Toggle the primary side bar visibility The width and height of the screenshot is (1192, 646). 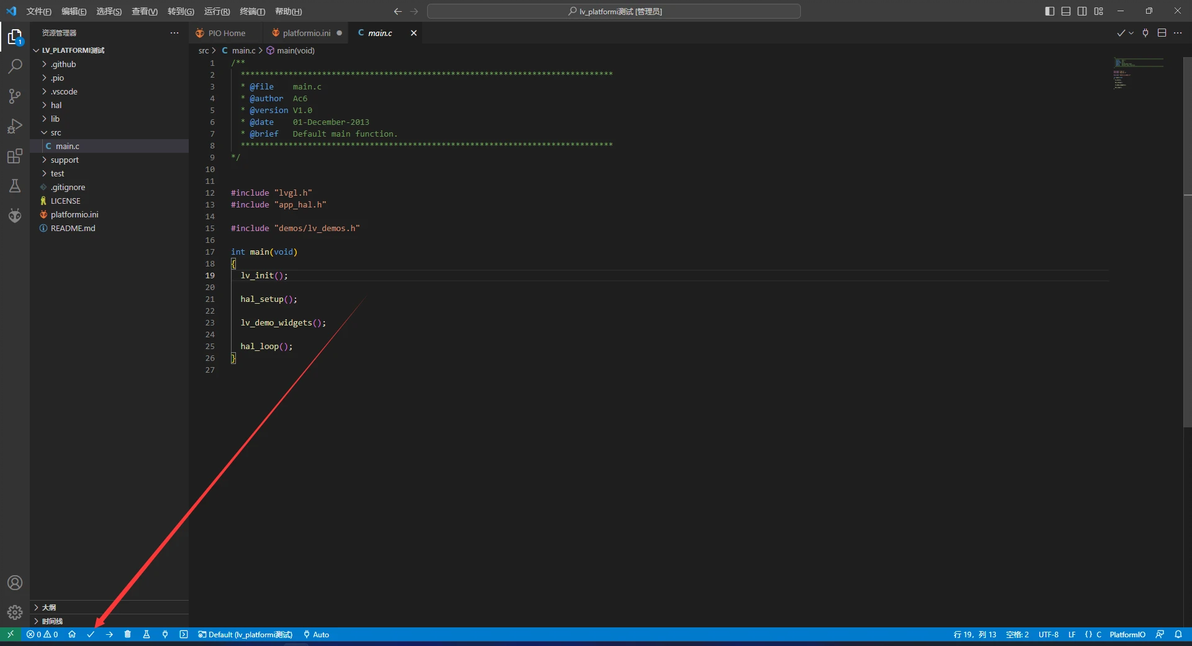pos(1050,11)
